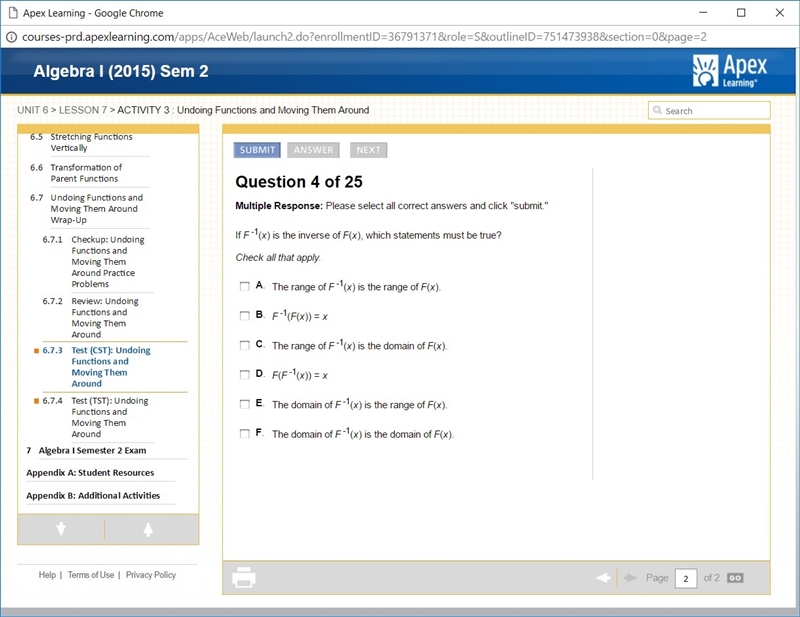Click the page number input field
800x617 pixels.
686,578
